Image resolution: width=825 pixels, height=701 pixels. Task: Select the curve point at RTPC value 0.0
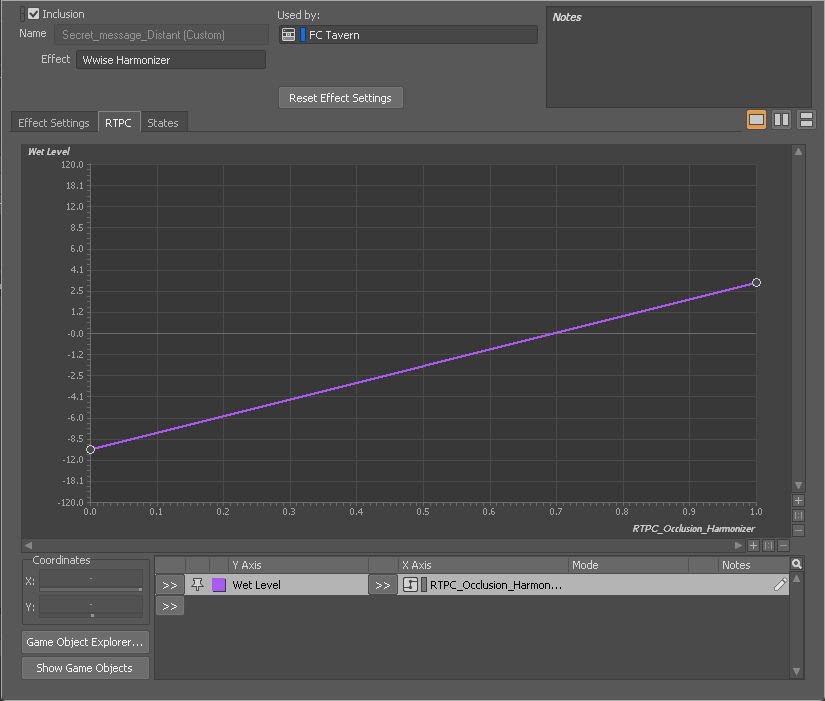point(90,449)
